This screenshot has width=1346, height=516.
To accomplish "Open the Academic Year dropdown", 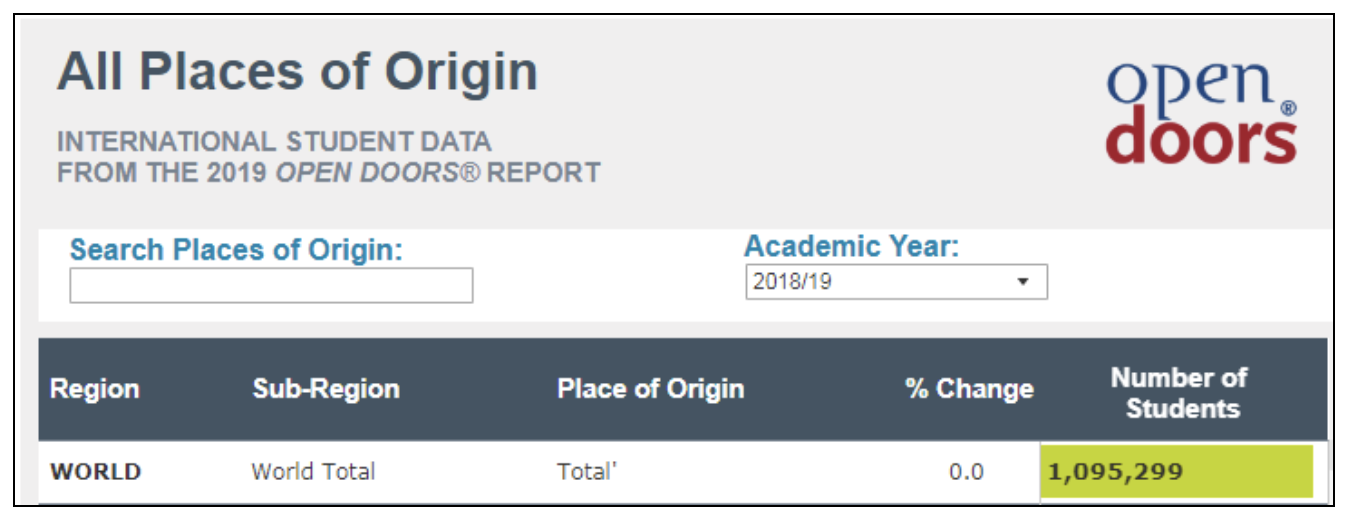I will click(x=896, y=282).
